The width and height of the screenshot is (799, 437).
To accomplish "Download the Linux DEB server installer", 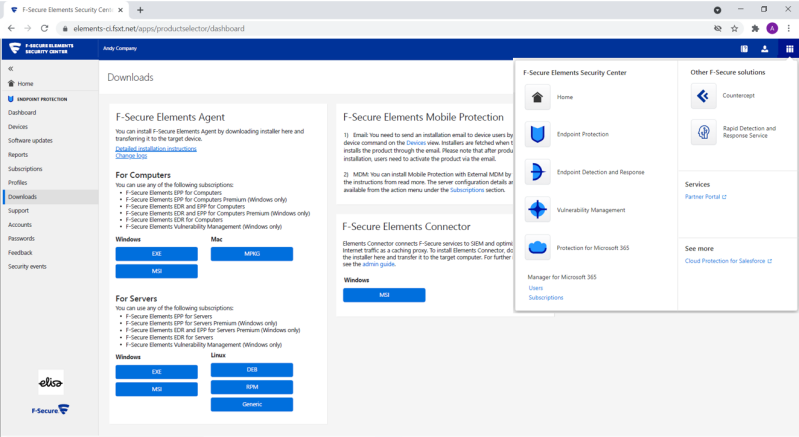I will 251,370.
